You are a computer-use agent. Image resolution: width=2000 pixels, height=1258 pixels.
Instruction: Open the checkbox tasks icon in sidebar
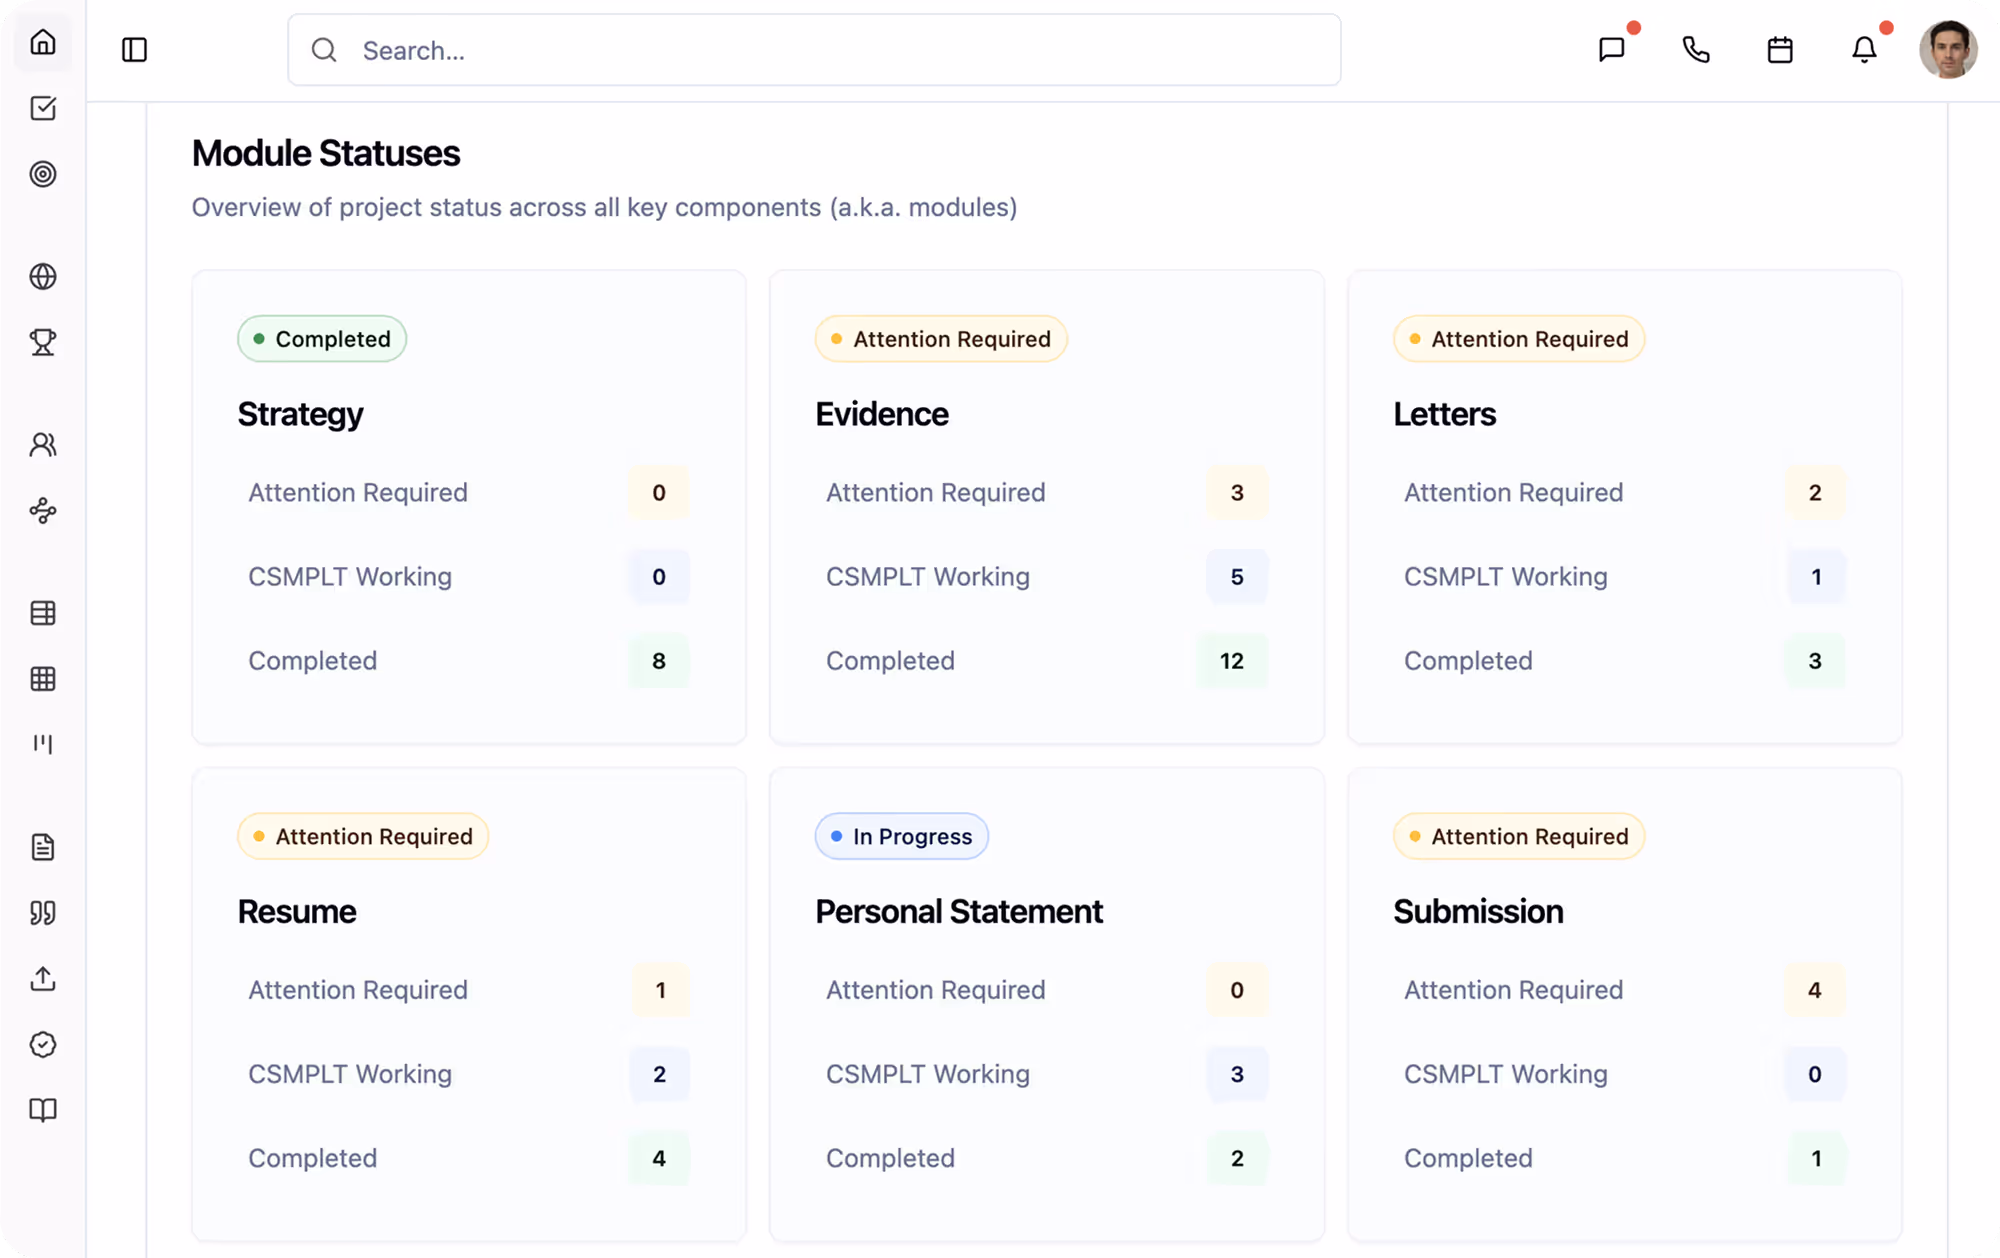43,108
